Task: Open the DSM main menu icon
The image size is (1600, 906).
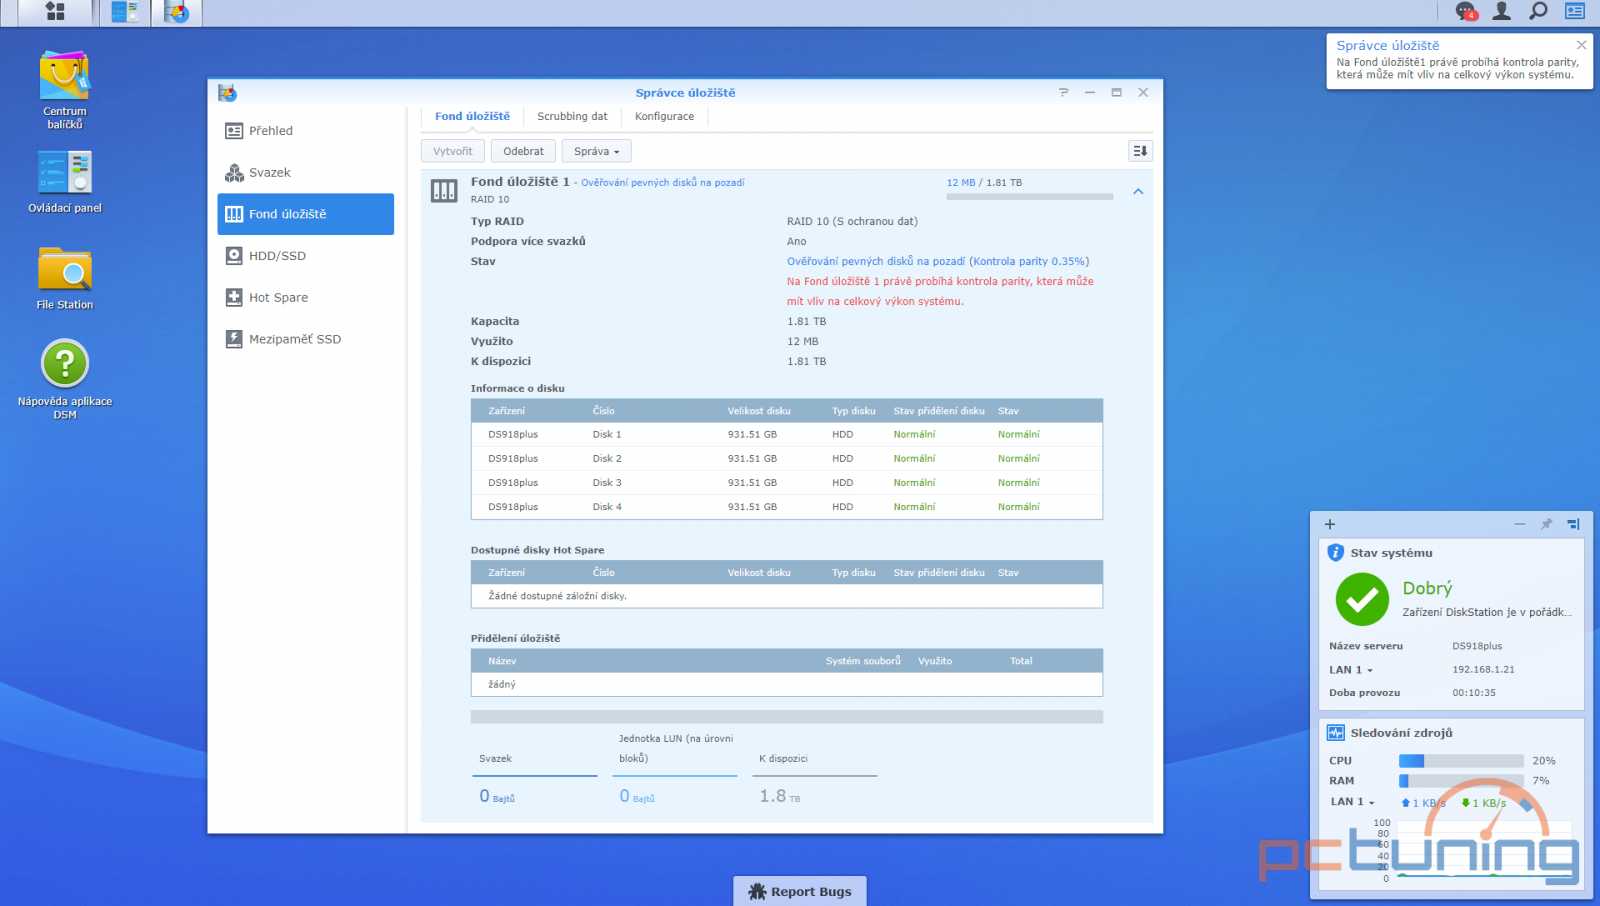Action: (55, 12)
